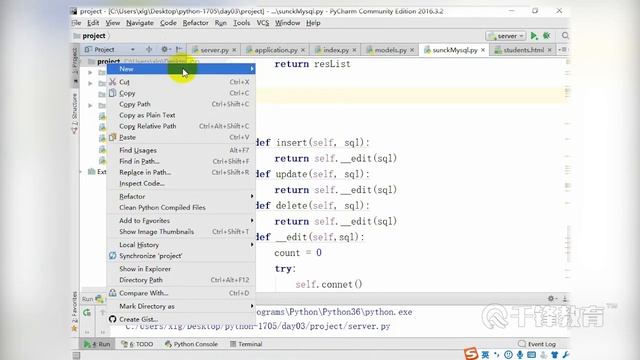Click the microphone icon in IME bar
Image resolution: width=640 pixels, height=360 pixels.
click(520, 355)
